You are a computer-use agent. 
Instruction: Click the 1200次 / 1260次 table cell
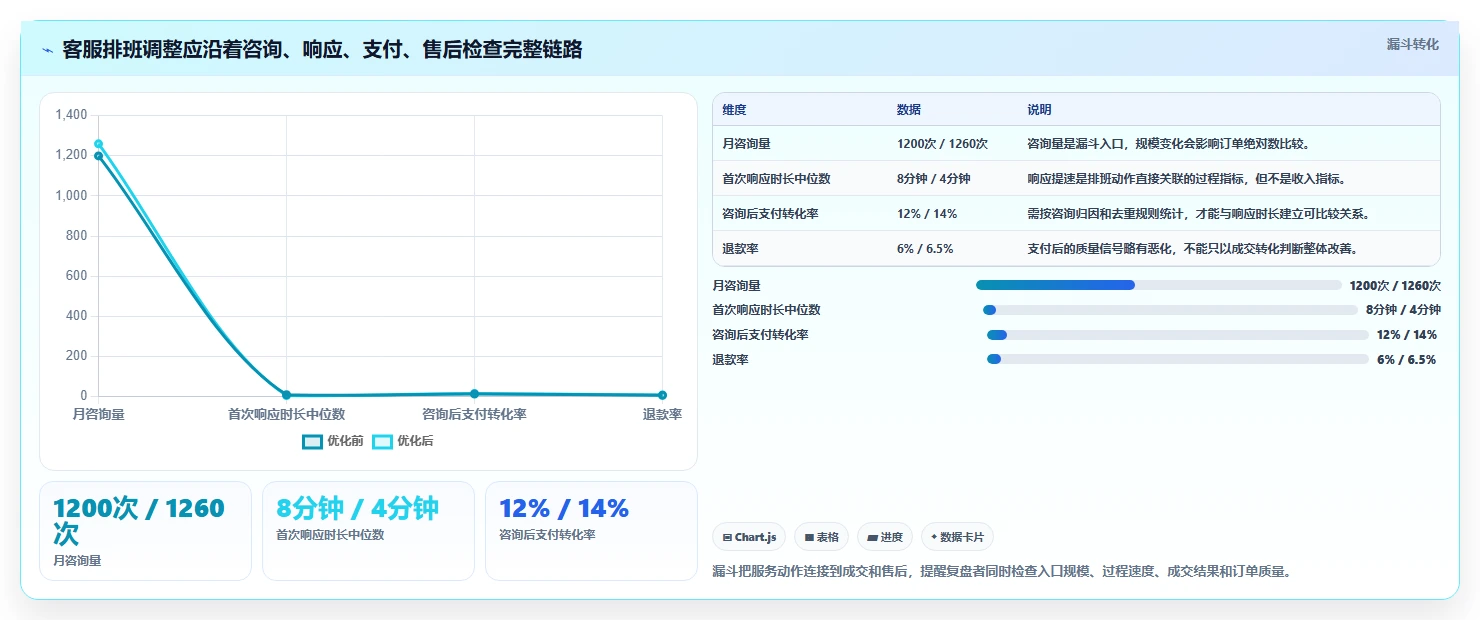coord(942,144)
